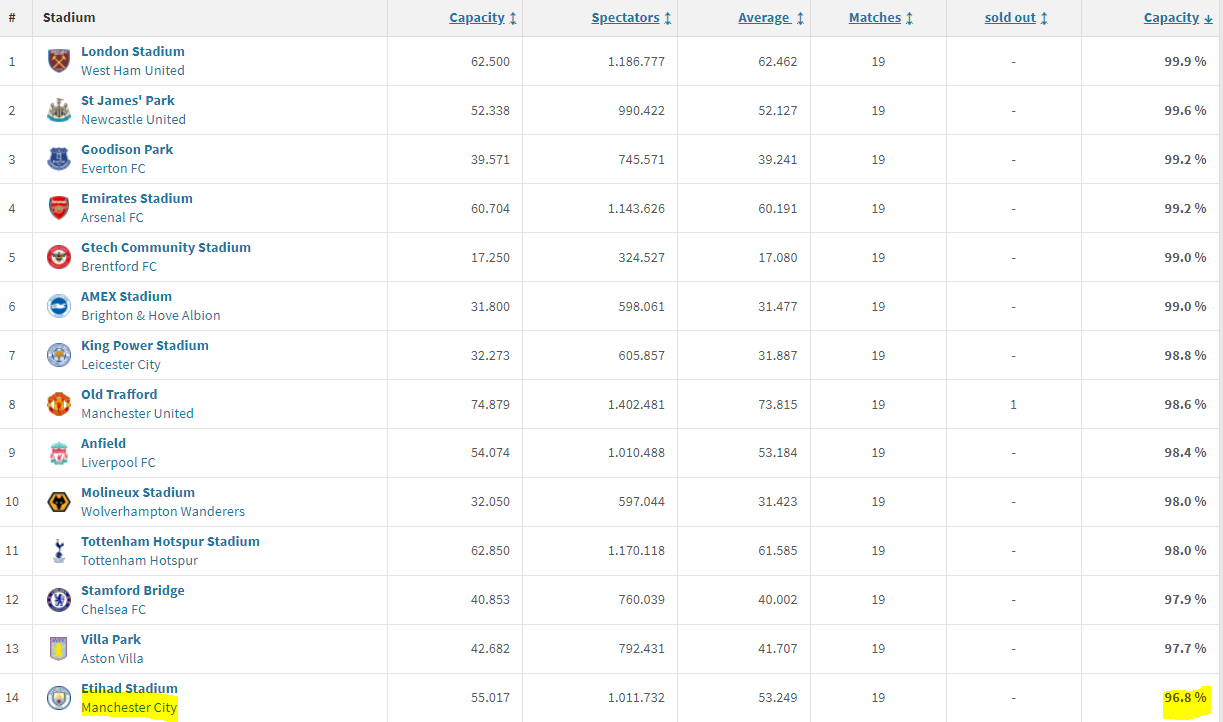
Task: Click the Aston Villa club name
Action: point(112,659)
